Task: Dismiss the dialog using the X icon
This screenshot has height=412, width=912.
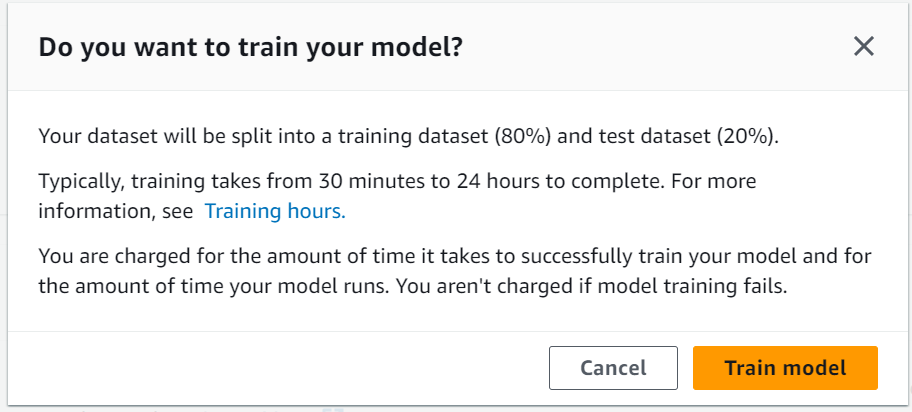Action: 864,47
